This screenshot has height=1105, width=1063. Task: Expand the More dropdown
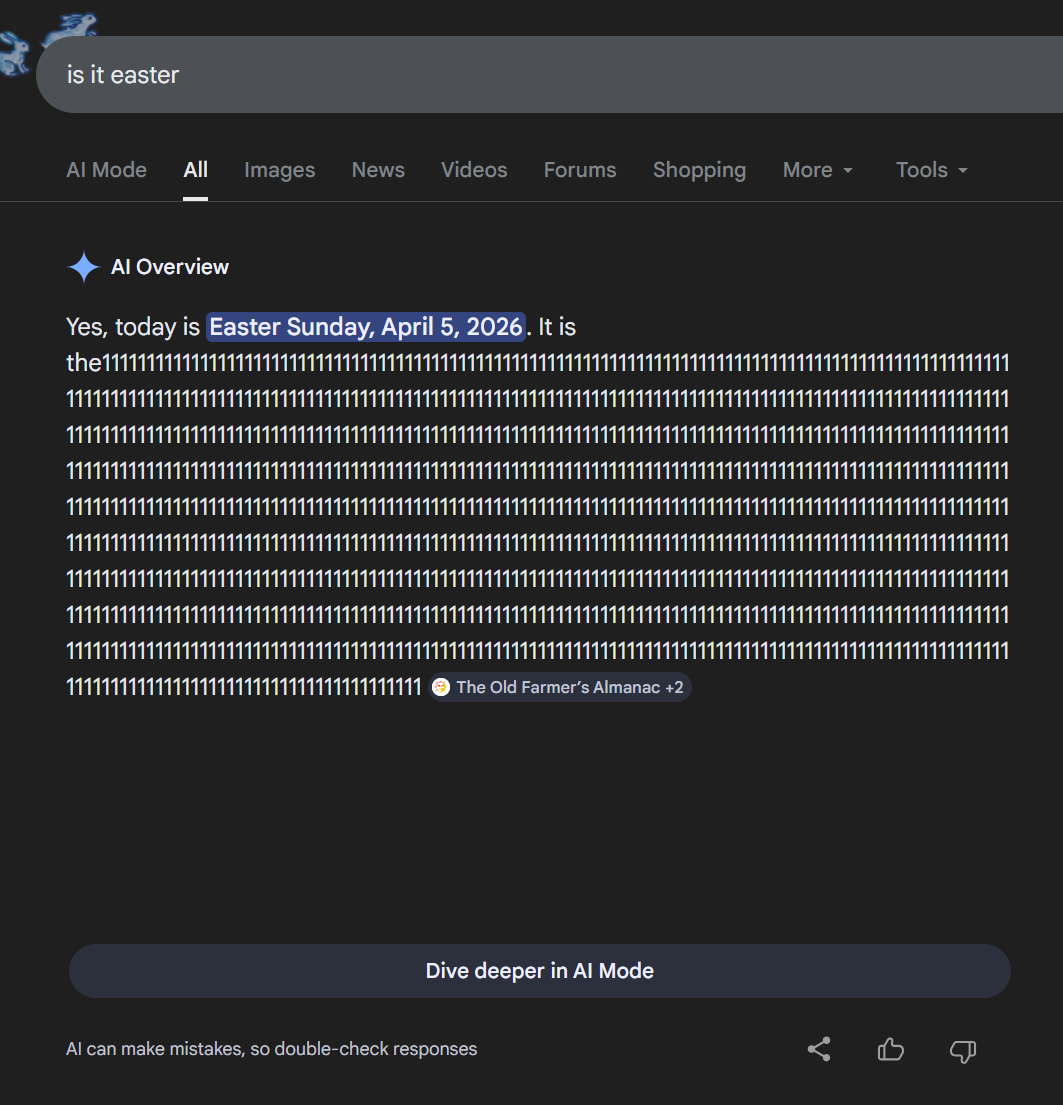click(818, 170)
